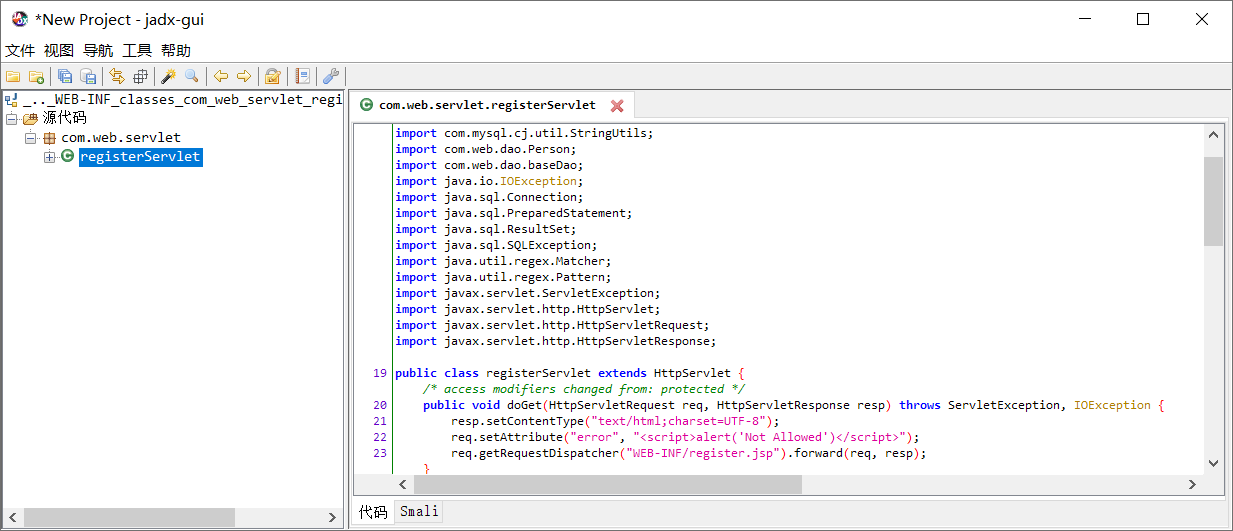This screenshot has width=1233, height=531.
Task: Open the 文件 menu
Action: pyautogui.click(x=20, y=50)
